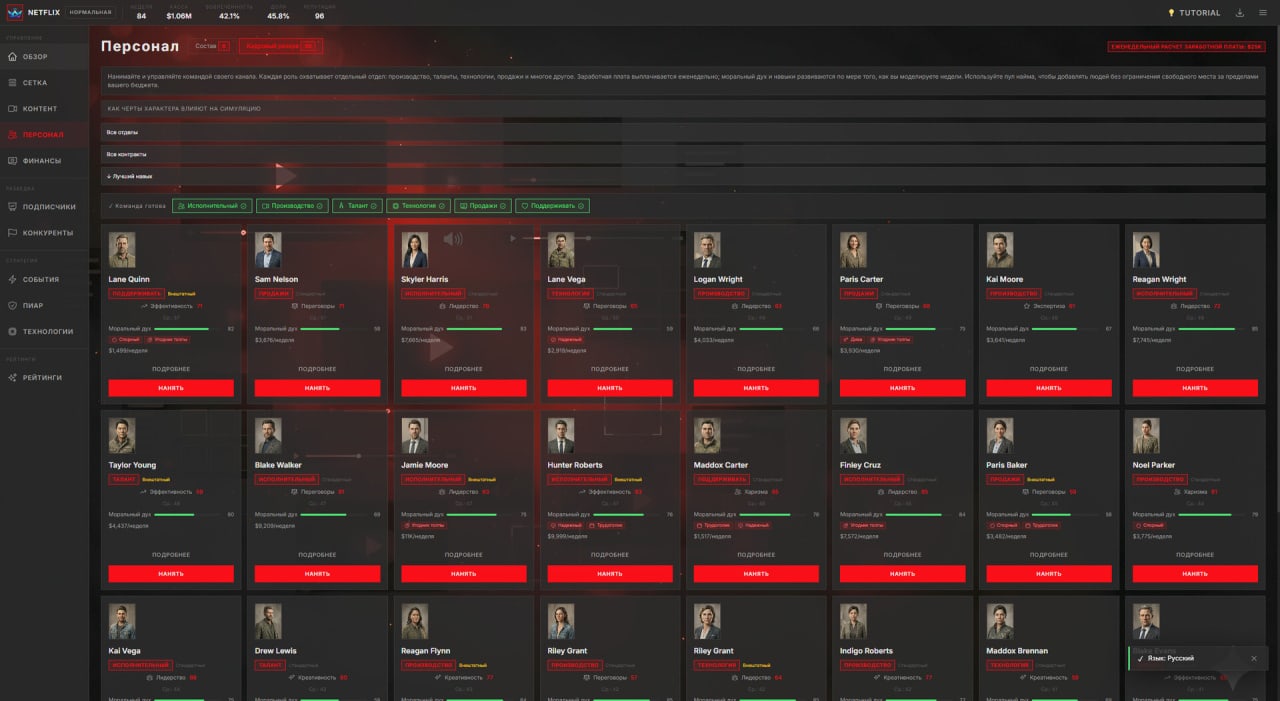Screen dimensions: 1280x701
Task: Click Эффективность icon on Taylor Young card
Action: coord(144,492)
